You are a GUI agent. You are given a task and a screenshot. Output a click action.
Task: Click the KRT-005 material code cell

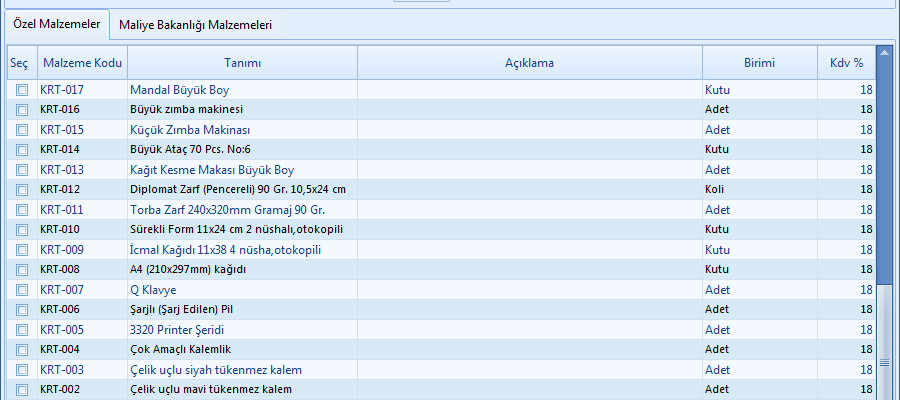pyautogui.click(x=62, y=330)
